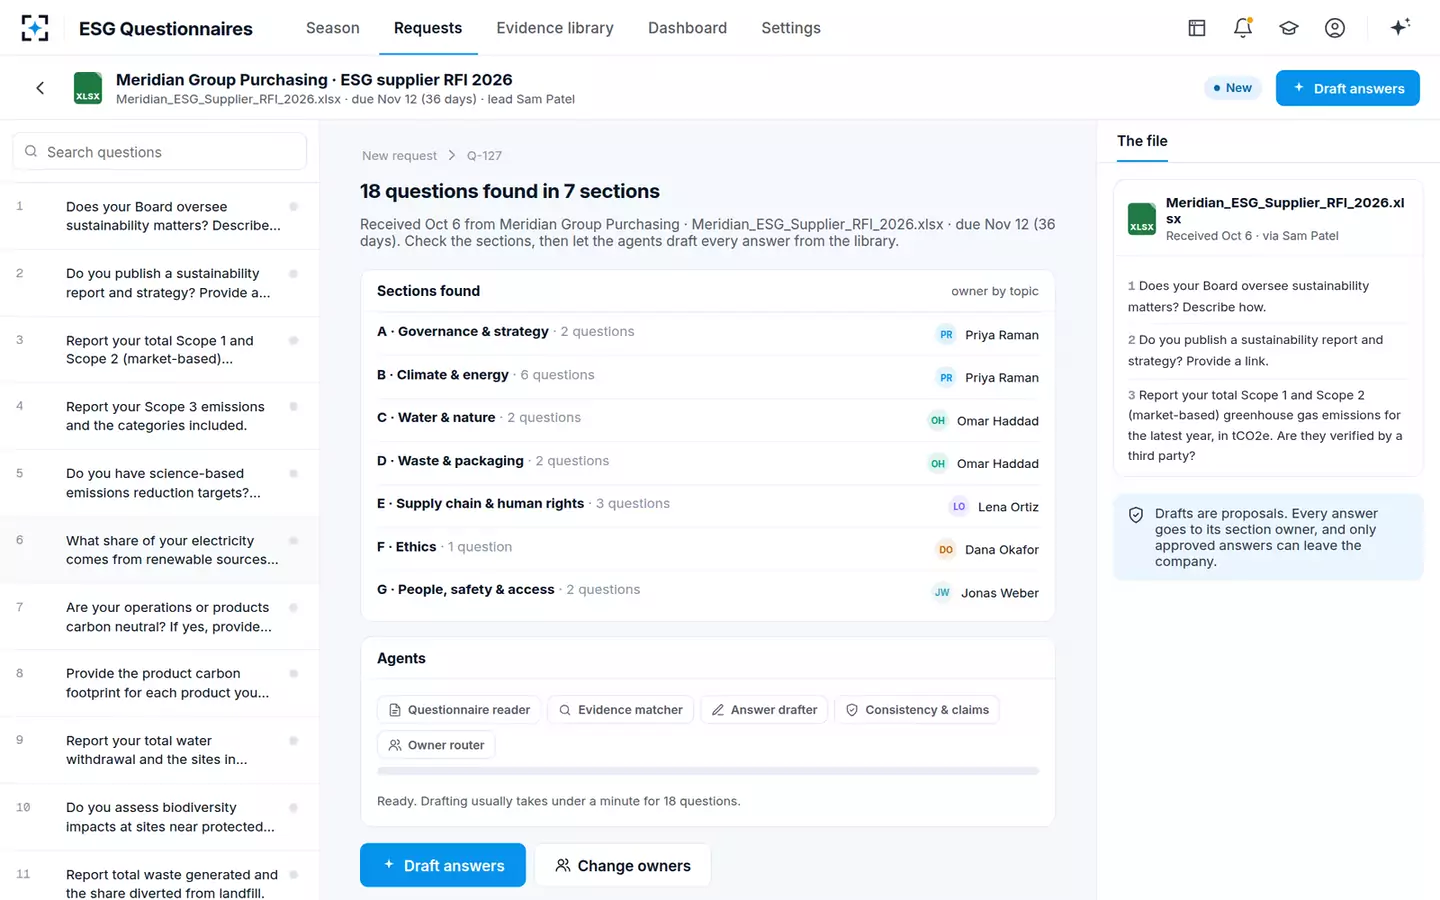Viewport: 1440px width, 900px height.
Task: Click the Q-127 breadcrumb
Action: (x=484, y=156)
